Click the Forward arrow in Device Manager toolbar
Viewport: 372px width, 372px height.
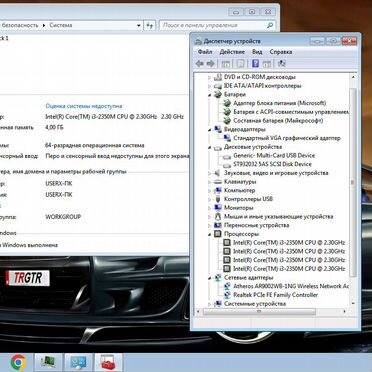(x=210, y=64)
